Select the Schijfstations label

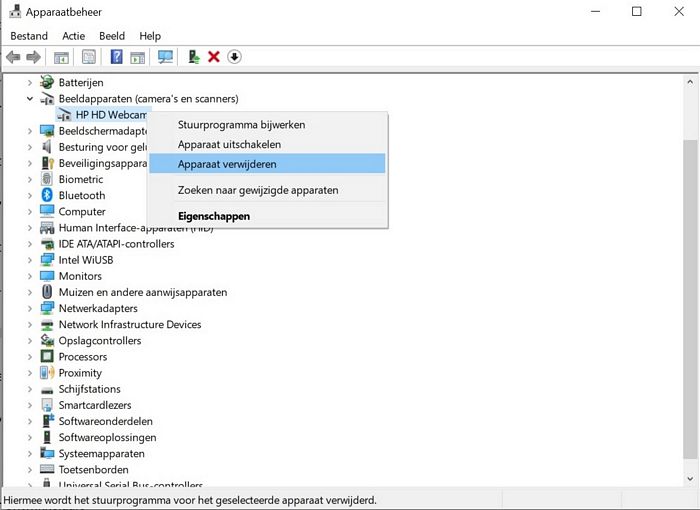(x=89, y=389)
